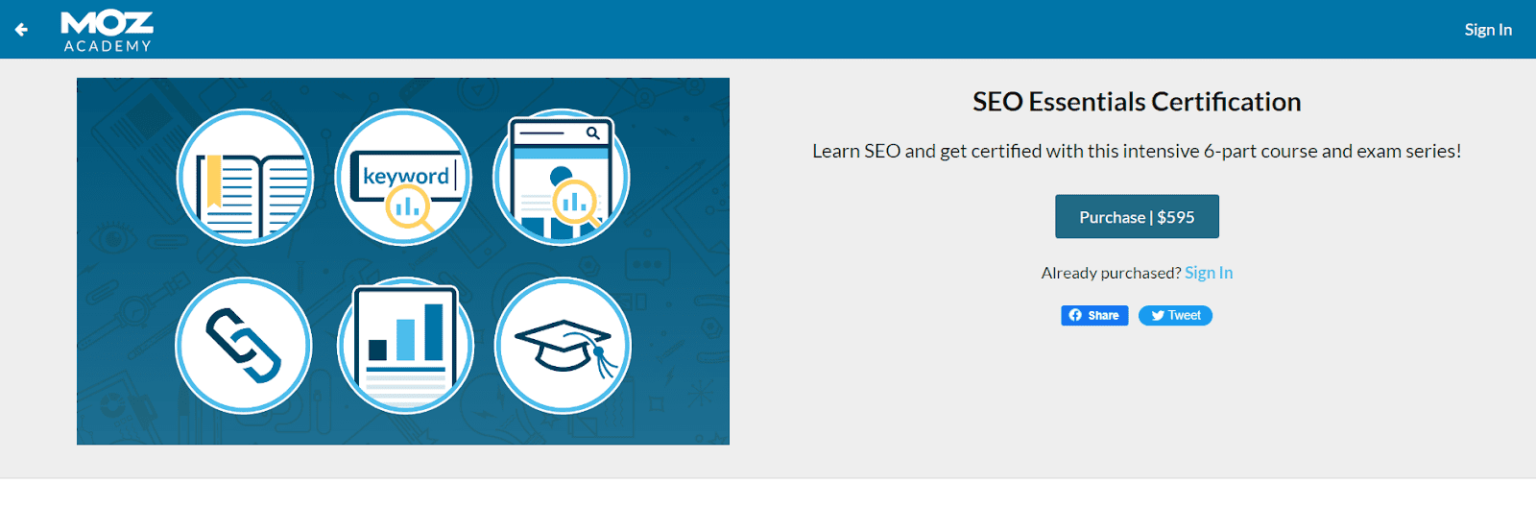Viewport: 1536px width, 508px height.
Task: Share the course on Facebook
Action: tap(1094, 315)
